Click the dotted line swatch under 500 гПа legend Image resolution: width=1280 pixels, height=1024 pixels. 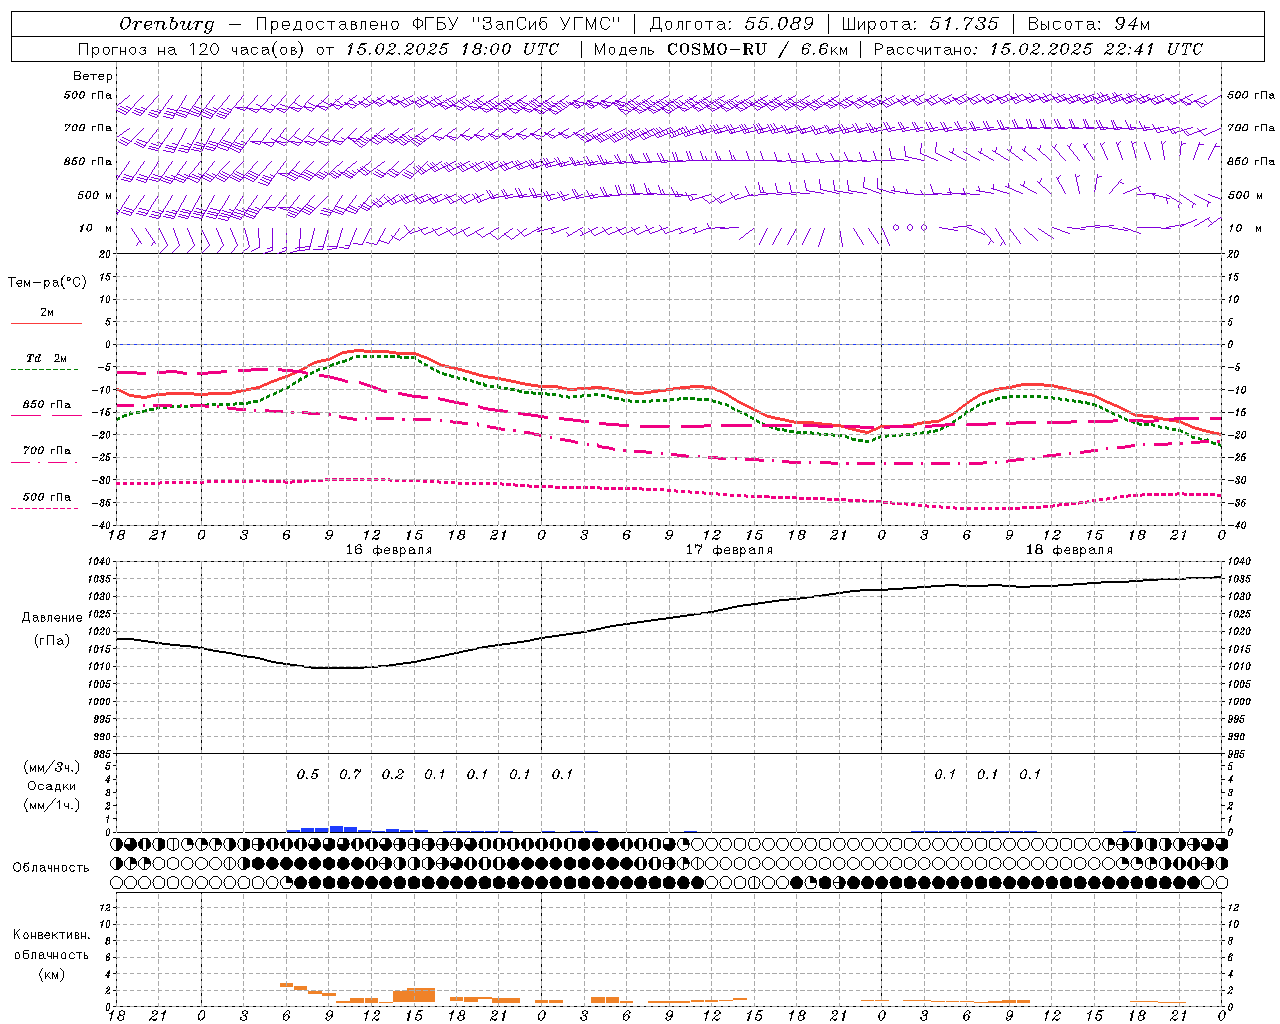46,508
